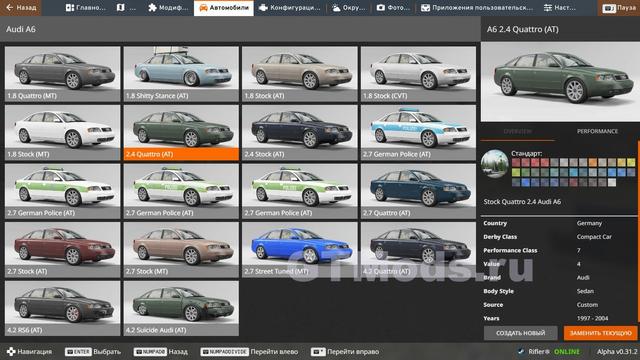640x360 pixels.
Task: Open the Настройки sliders tab
Action: pyautogui.click(x=559, y=8)
